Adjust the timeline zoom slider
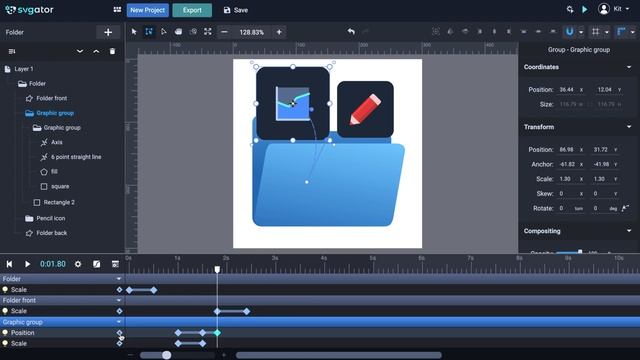The height and width of the screenshot is (360, 640). click(167, 355)
